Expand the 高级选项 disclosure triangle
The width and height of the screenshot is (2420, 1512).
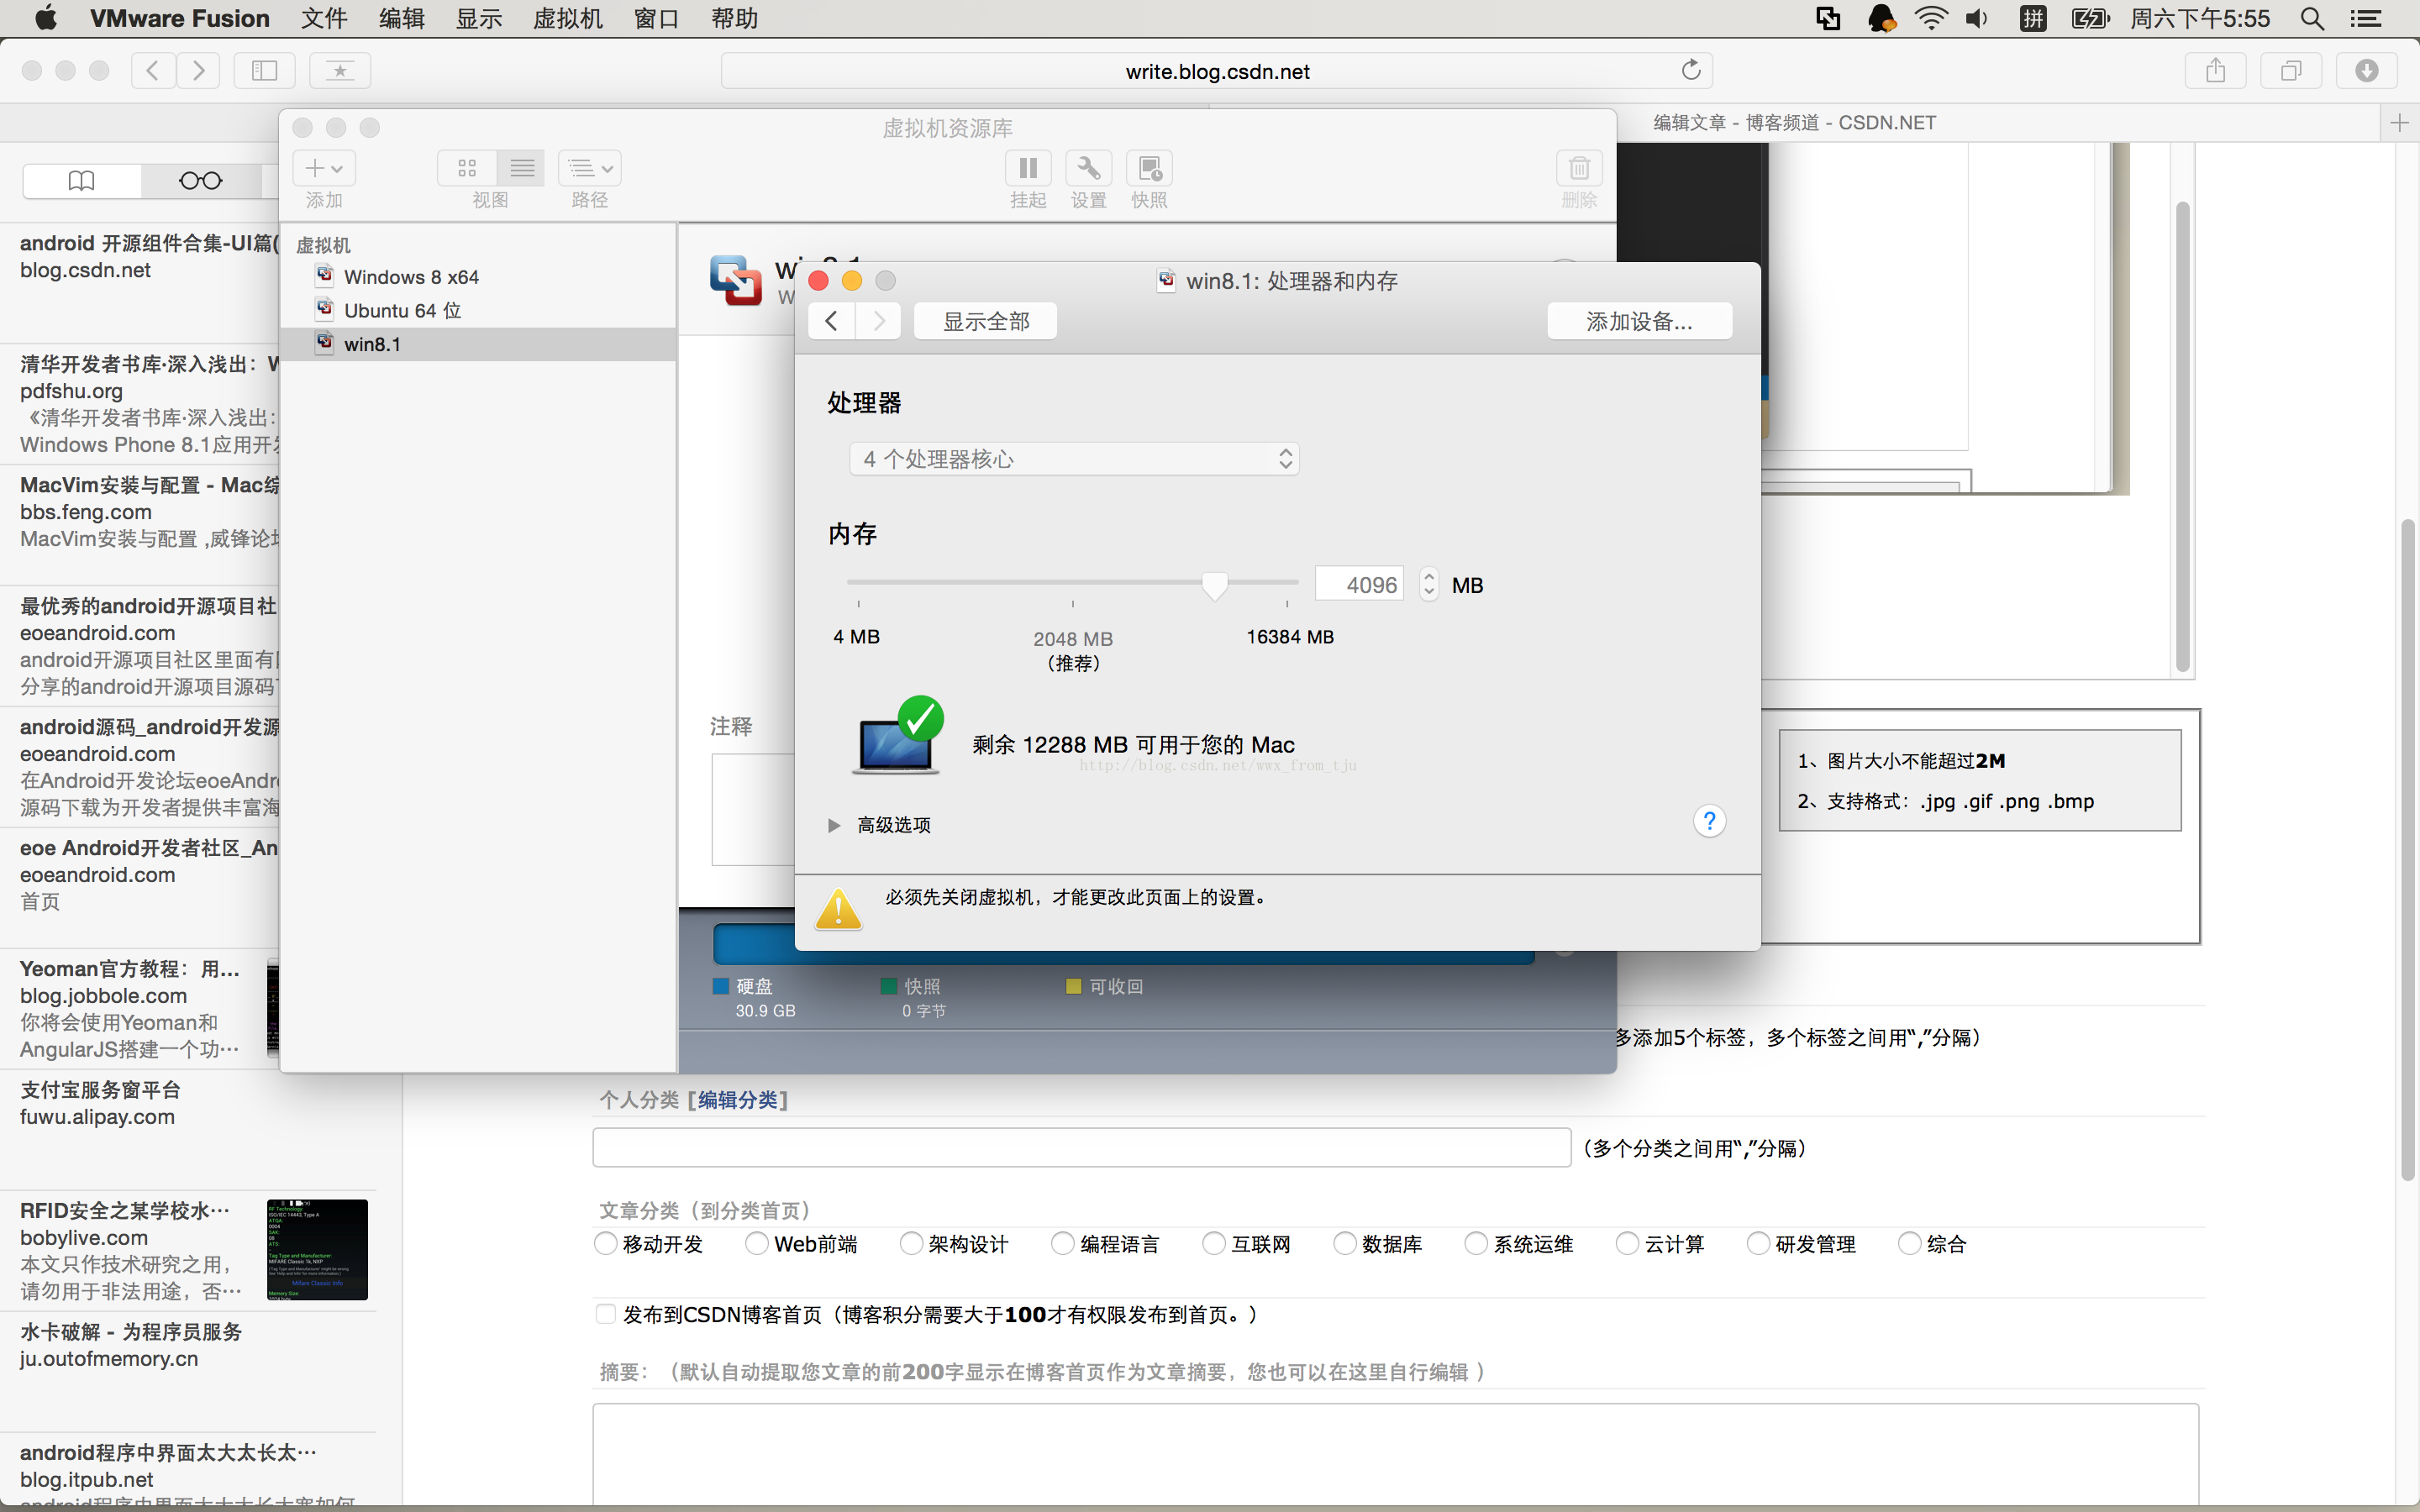pyautogui.click(x=834, y=825)
